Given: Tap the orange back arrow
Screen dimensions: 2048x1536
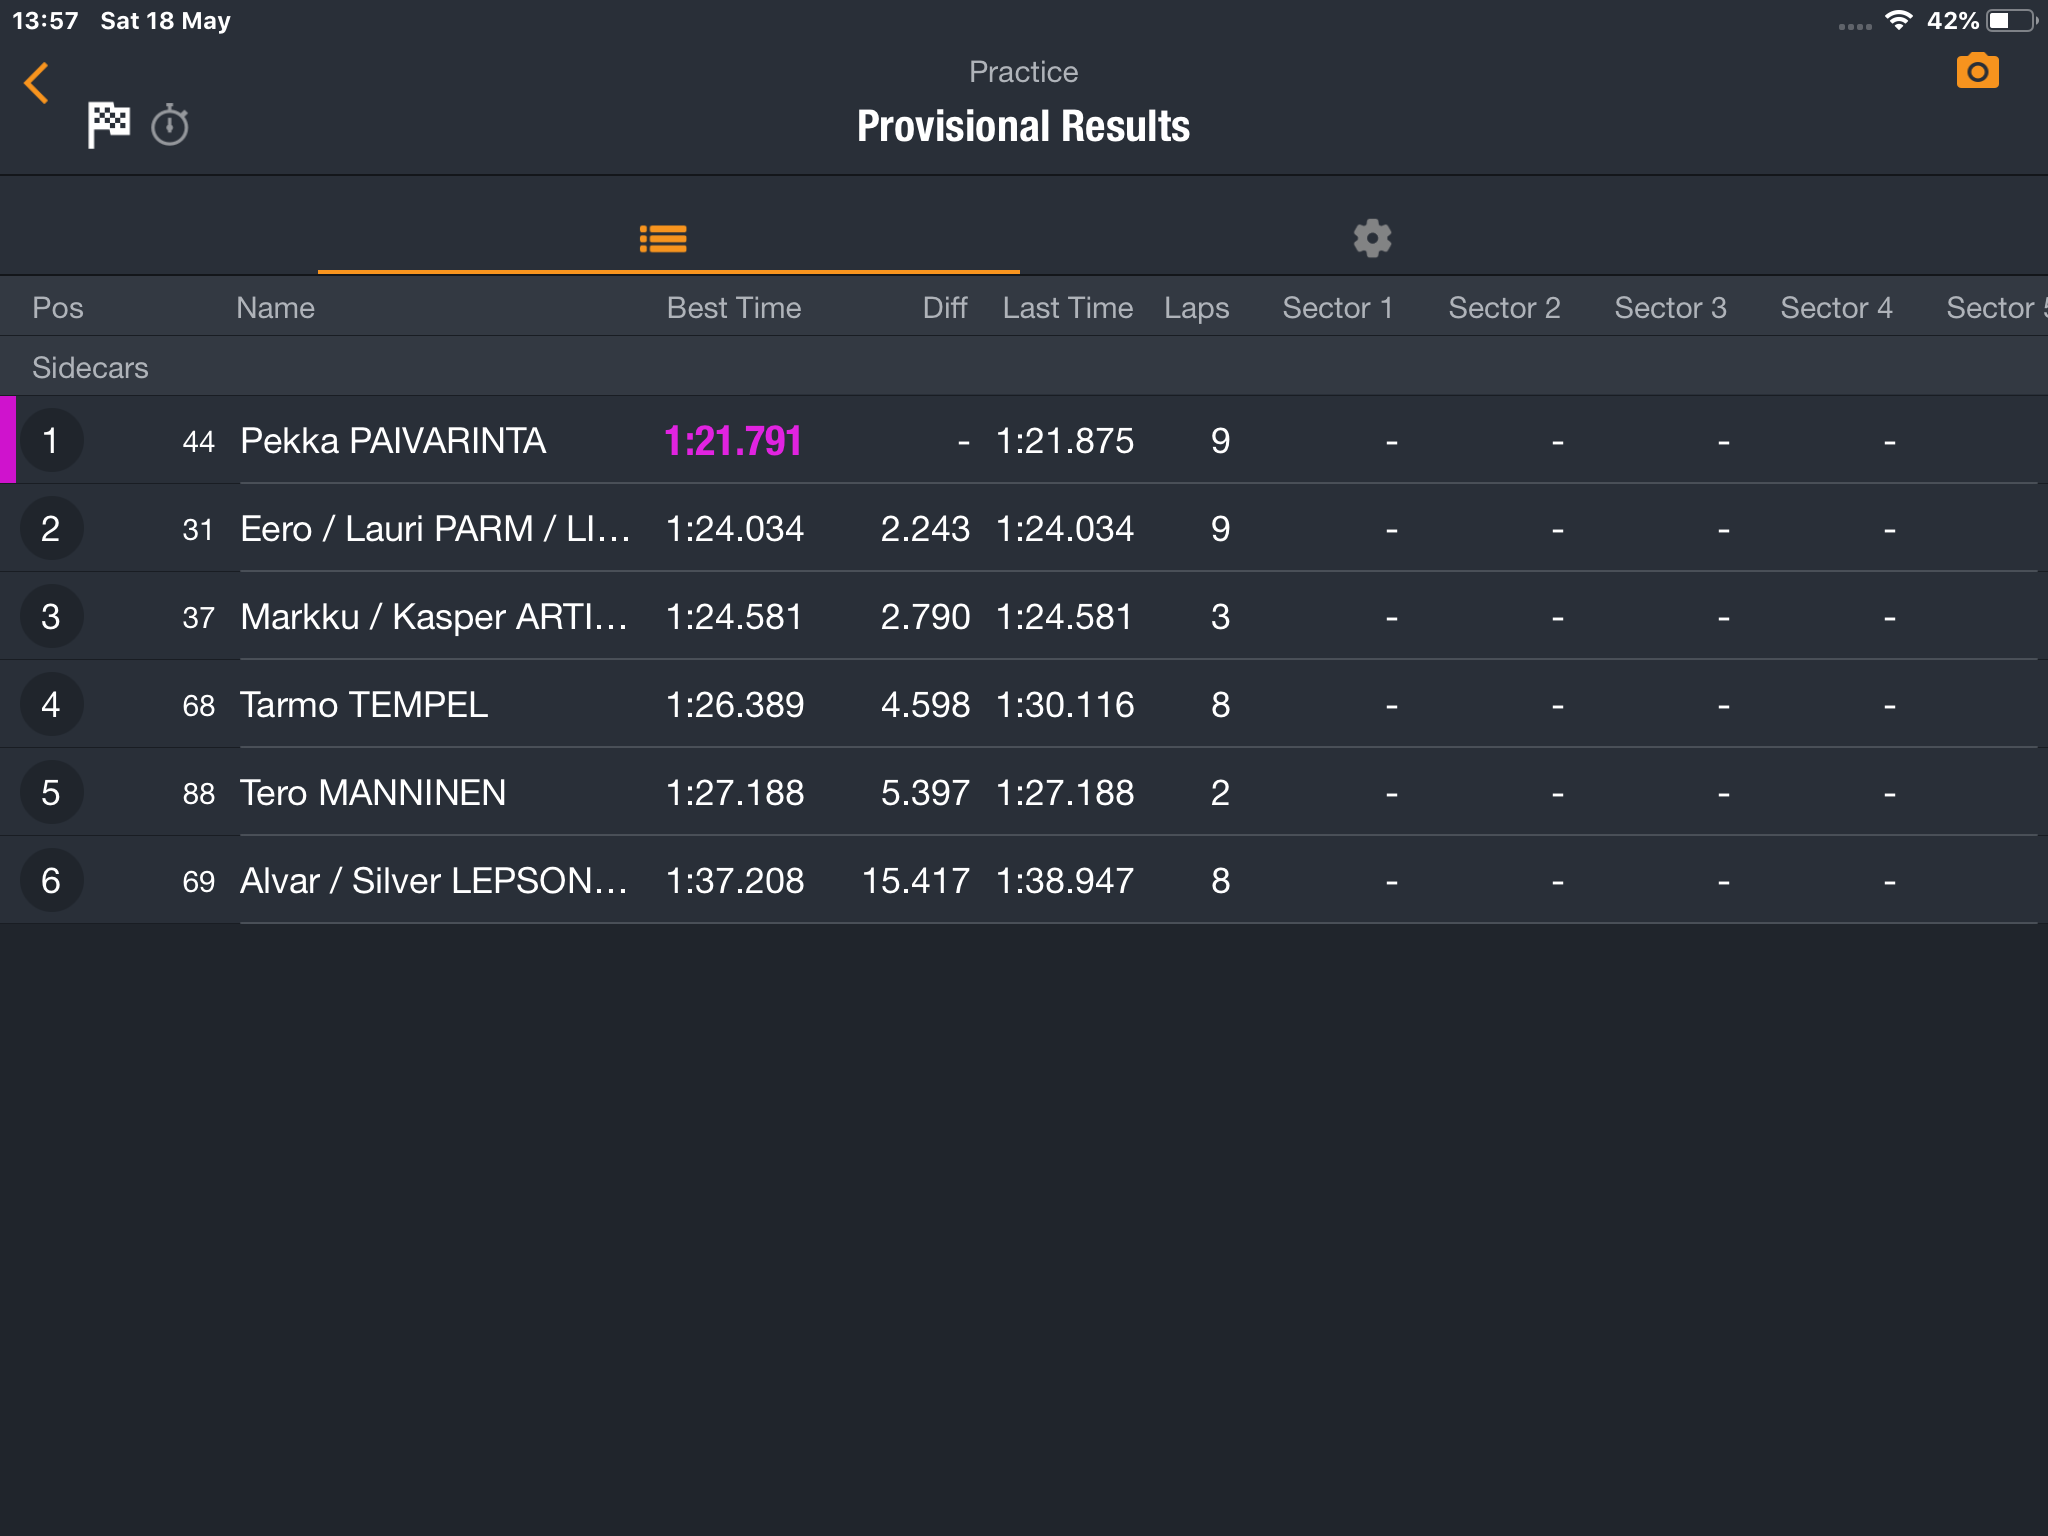Looking at the screenshot, I should pos(37,83).
